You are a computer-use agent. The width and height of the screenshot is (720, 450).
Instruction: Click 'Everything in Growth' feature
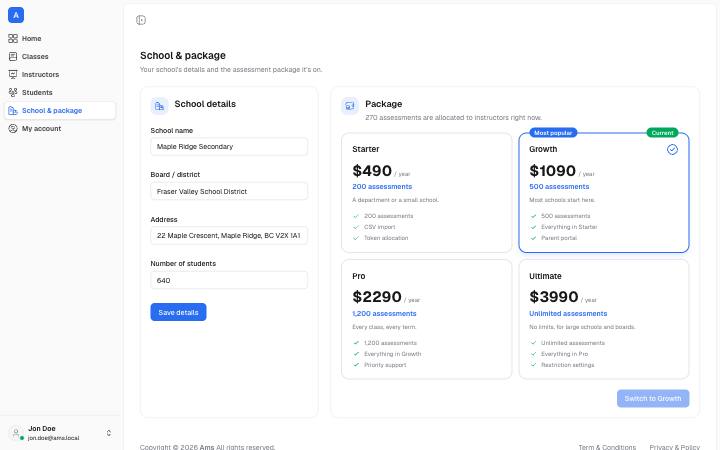click(393, 354)
